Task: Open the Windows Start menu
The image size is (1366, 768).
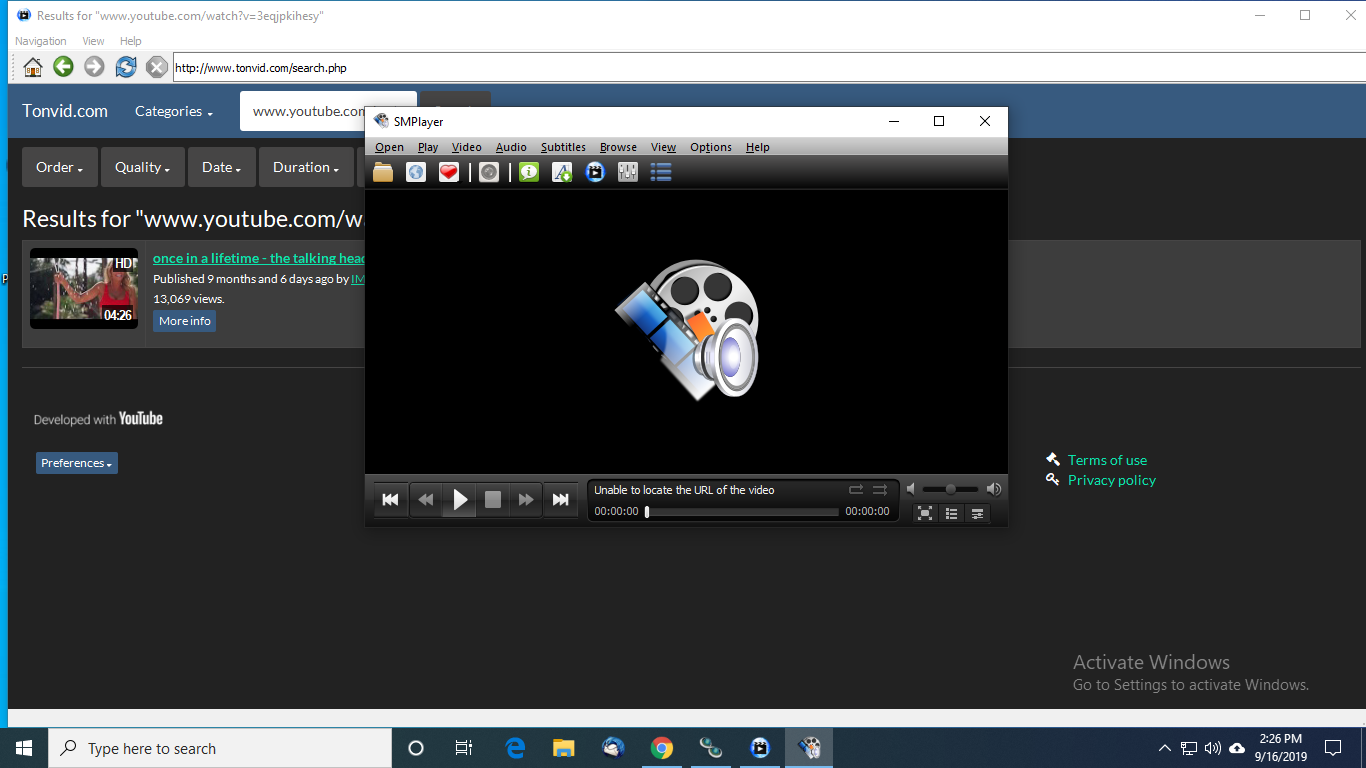Action: pyautogui.click(x=24, y=748)
